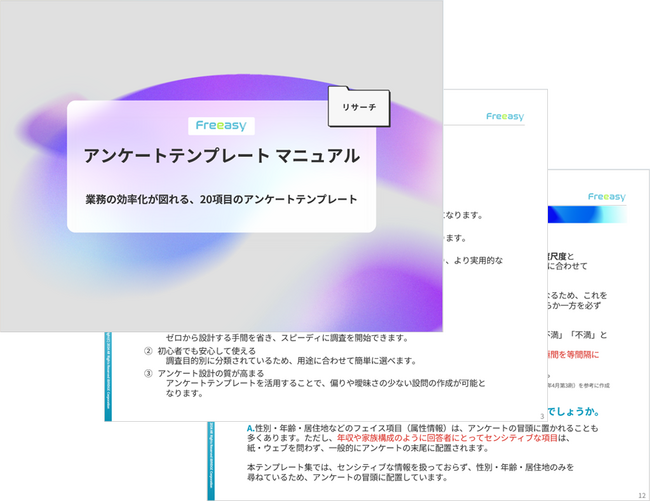Image resolution: width=650 pixels, height=501 pixels.
Task: Click the page number 3 on middle slide
Action: pos(541,414)
